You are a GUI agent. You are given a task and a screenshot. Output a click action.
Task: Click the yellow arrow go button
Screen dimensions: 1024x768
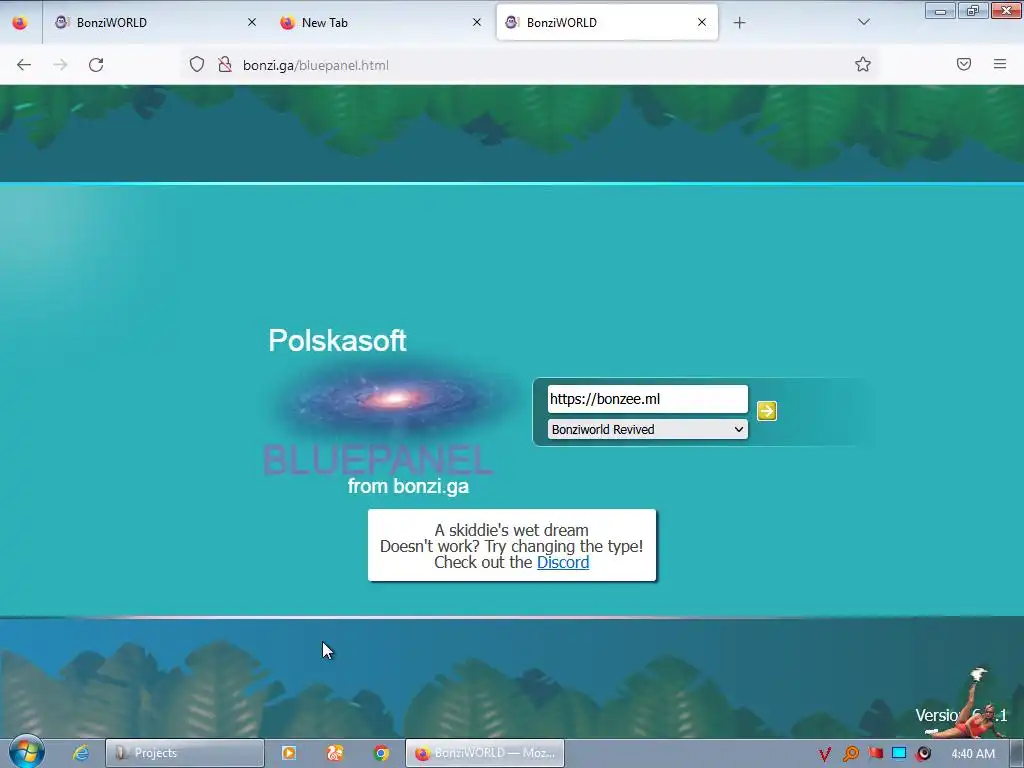pos(767,411)
